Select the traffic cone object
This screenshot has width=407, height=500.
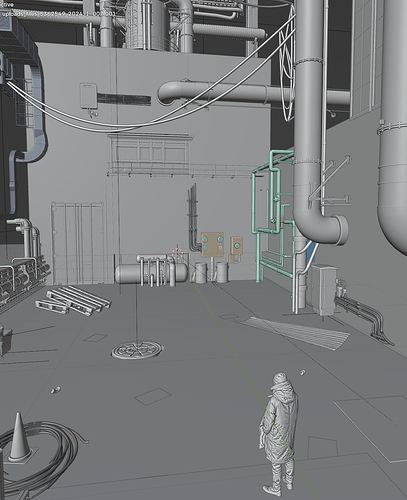[x=19, y=437]
